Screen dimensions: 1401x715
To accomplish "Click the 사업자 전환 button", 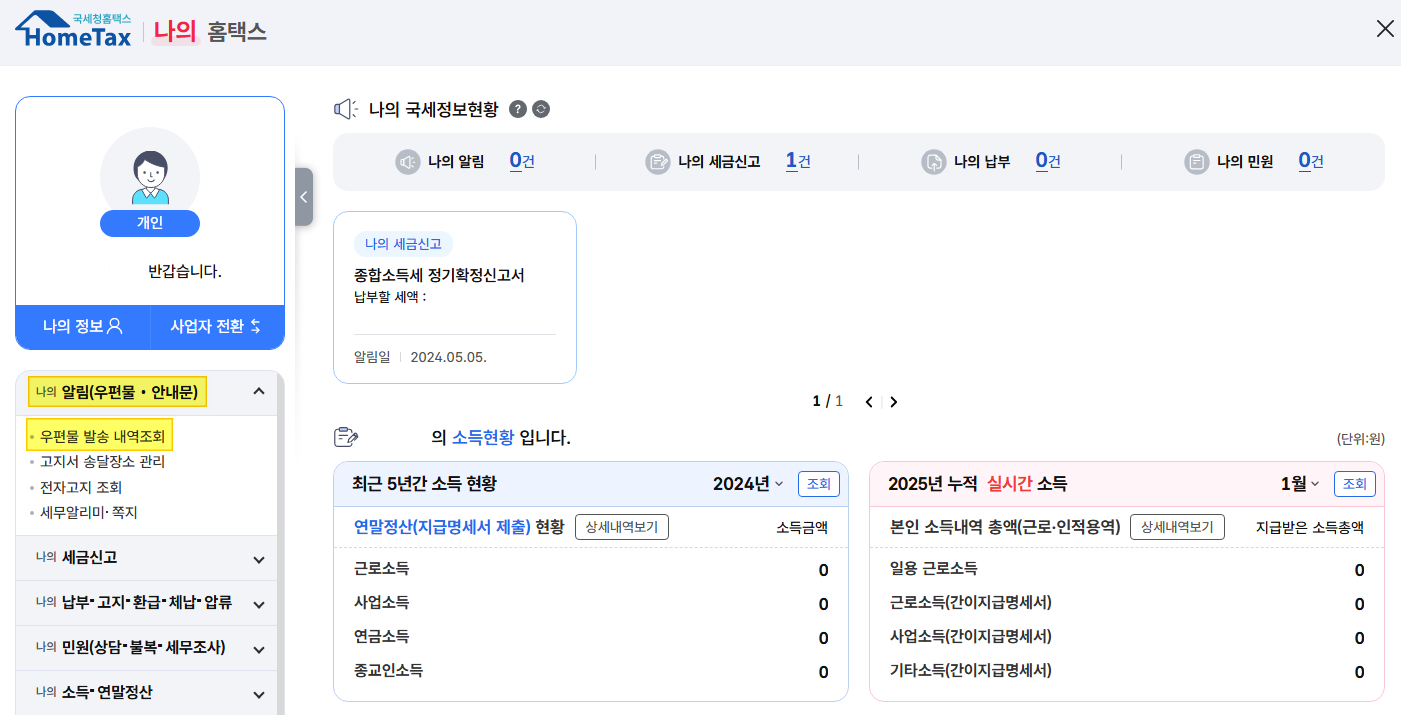I will click(217, 326).
